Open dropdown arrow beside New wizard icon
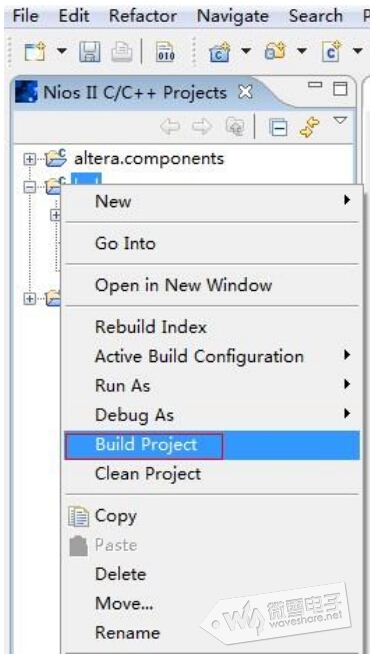 coord(61,52)
